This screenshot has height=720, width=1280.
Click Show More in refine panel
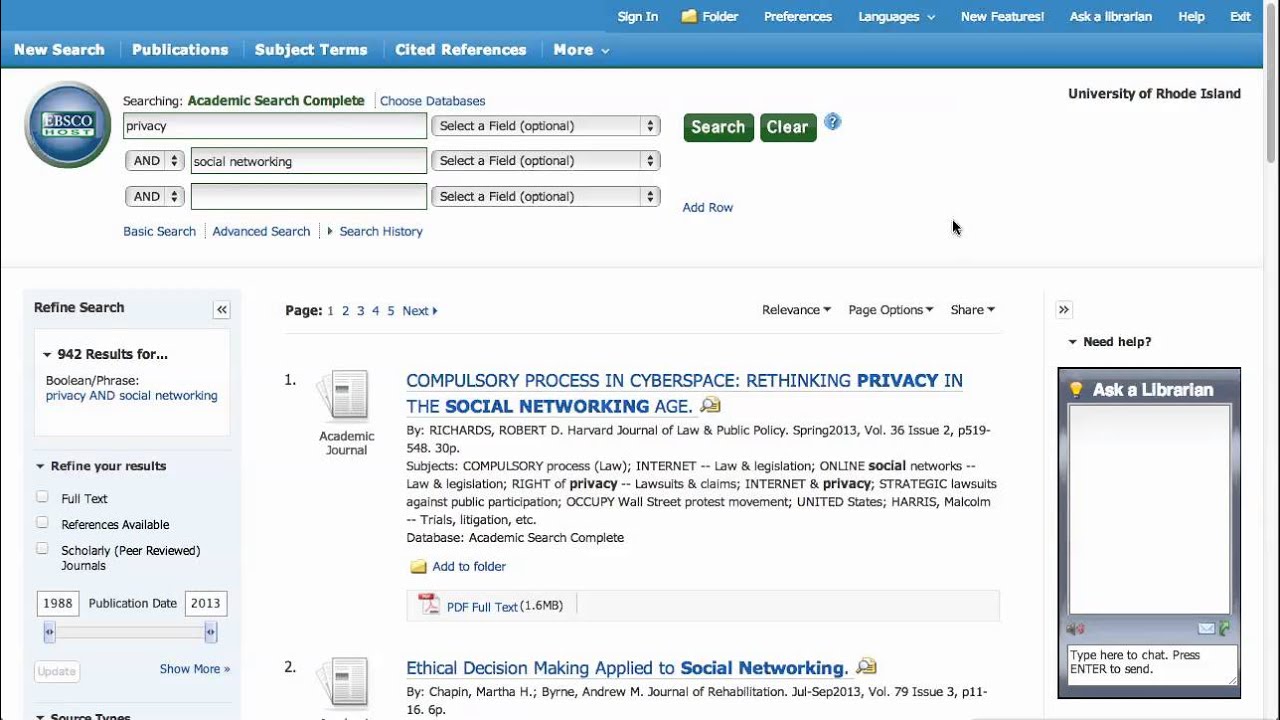(195, 669)
